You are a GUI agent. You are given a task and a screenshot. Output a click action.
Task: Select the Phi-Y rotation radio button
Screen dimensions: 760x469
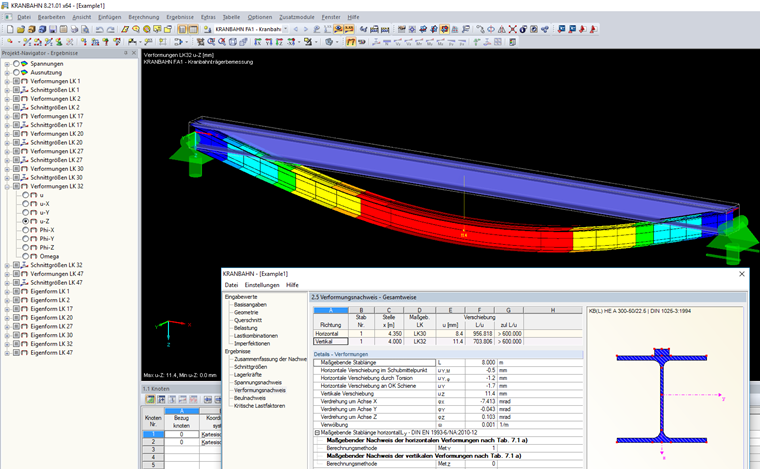pos(25,238)
